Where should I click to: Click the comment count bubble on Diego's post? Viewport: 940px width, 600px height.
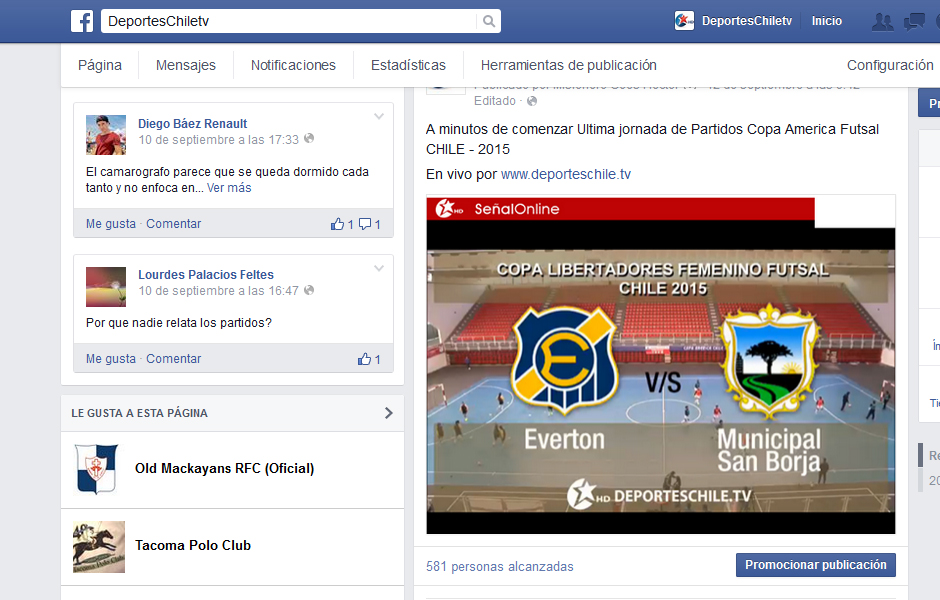pos(365,224)
